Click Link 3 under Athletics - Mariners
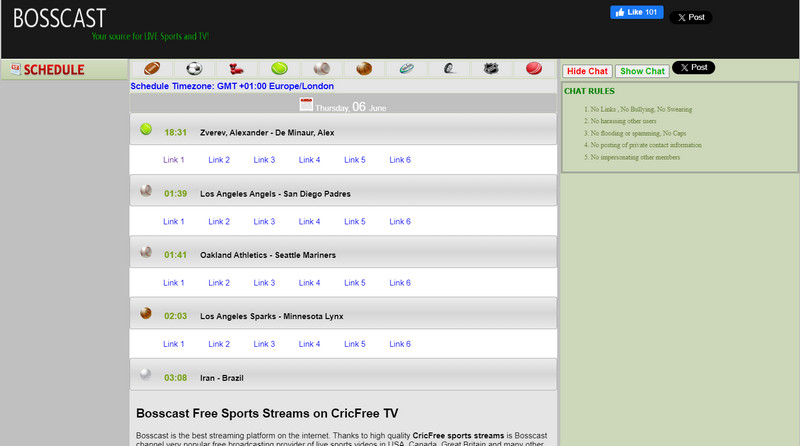Screen dimensions: 800x446 (x=264, y=283)
